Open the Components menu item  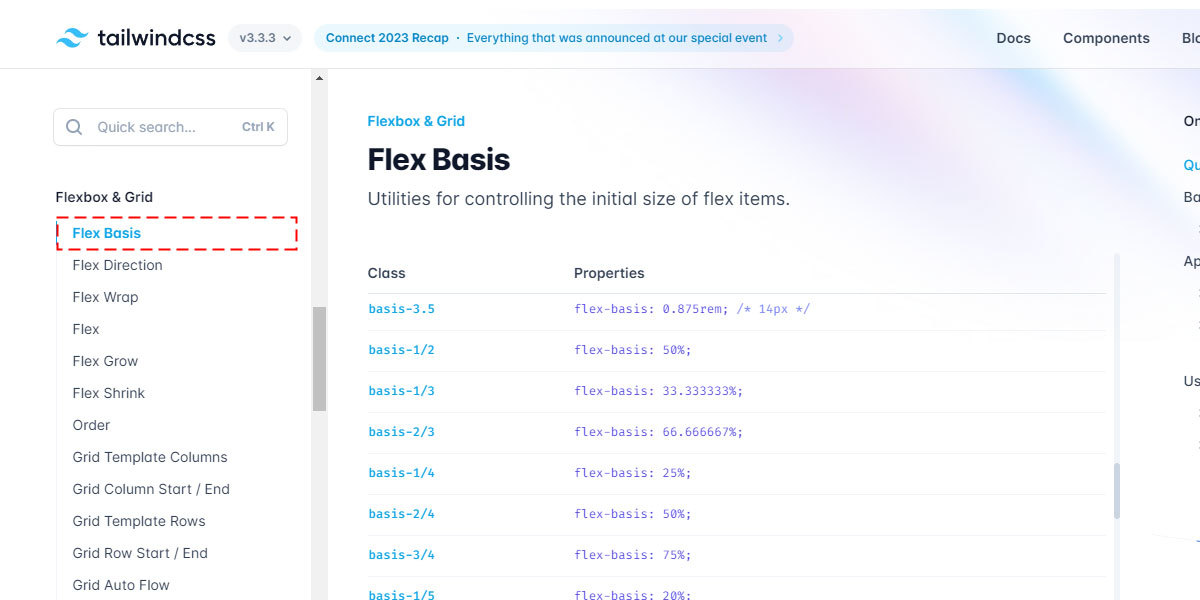pyautogui.click(x=1106, y=38)
